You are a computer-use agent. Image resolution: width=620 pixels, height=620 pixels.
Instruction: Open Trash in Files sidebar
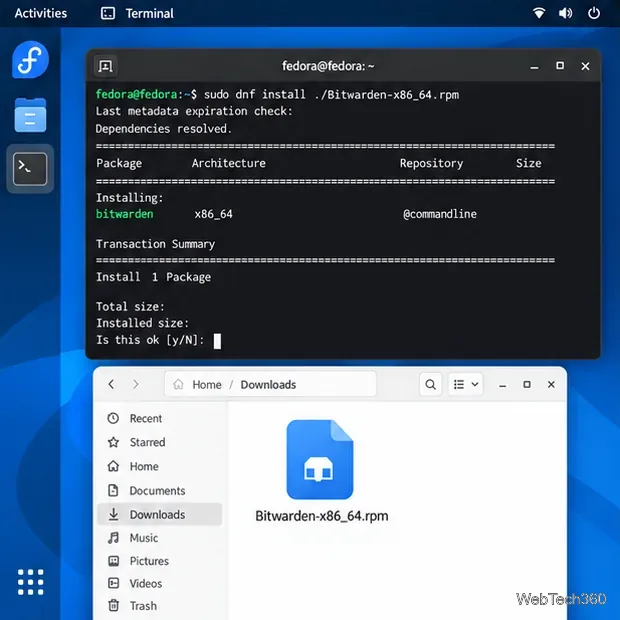(x=159, y=606)
